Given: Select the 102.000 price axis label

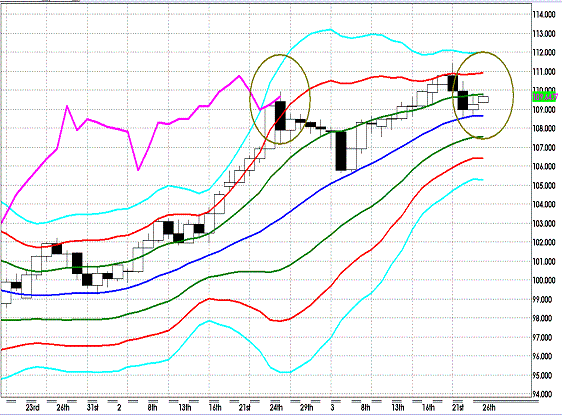Looking at the screenshot, I should [x=544, y=242].
